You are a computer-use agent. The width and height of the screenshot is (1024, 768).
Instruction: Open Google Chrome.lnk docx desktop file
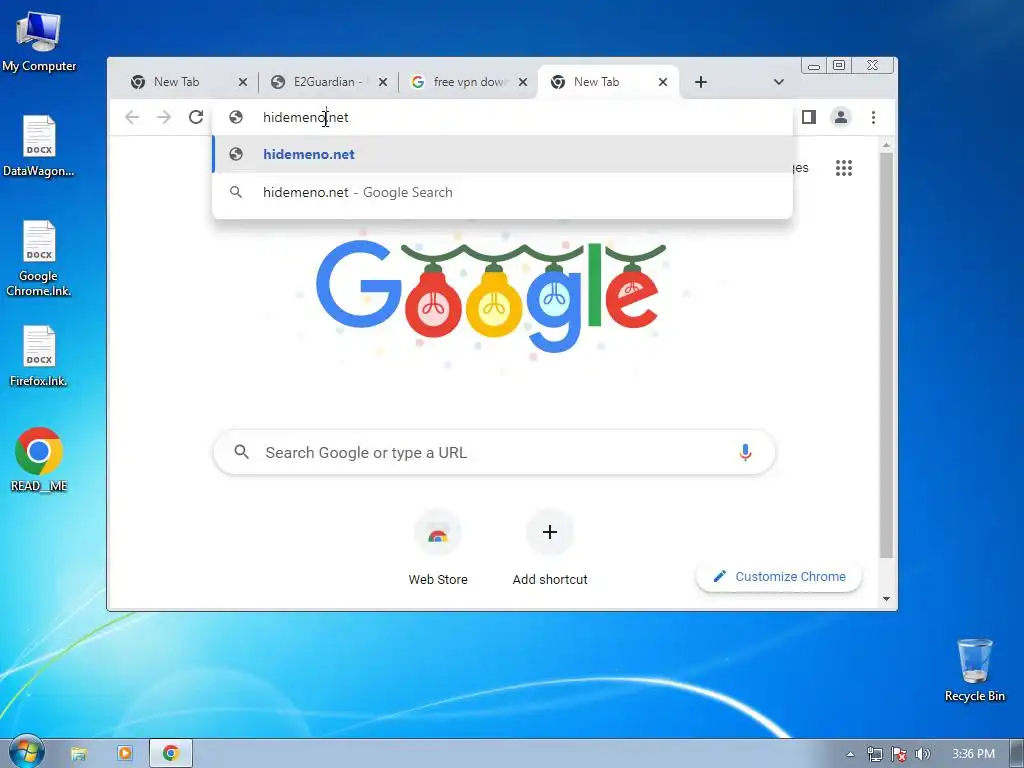pos(39,259)
